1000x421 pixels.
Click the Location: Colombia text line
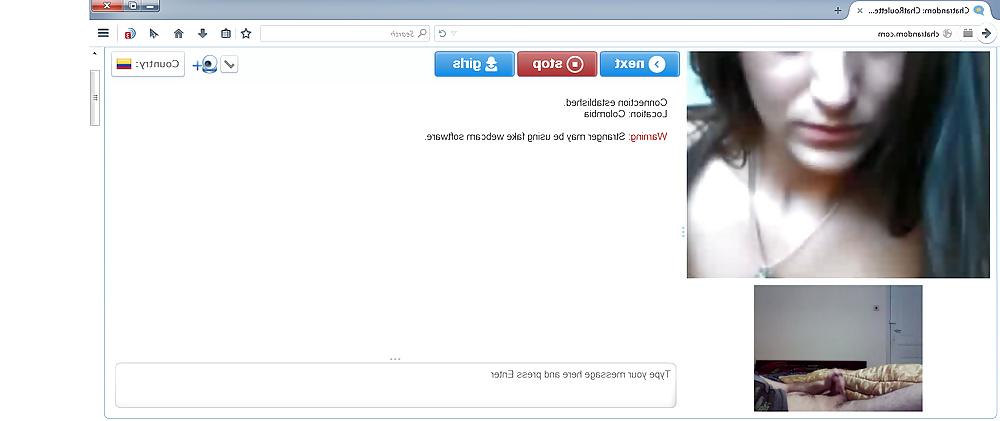point(626,114)
